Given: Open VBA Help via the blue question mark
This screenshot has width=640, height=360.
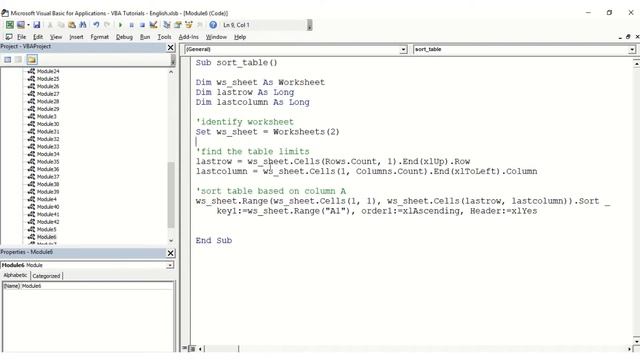Looking at the screenshot, I should 213,25.
